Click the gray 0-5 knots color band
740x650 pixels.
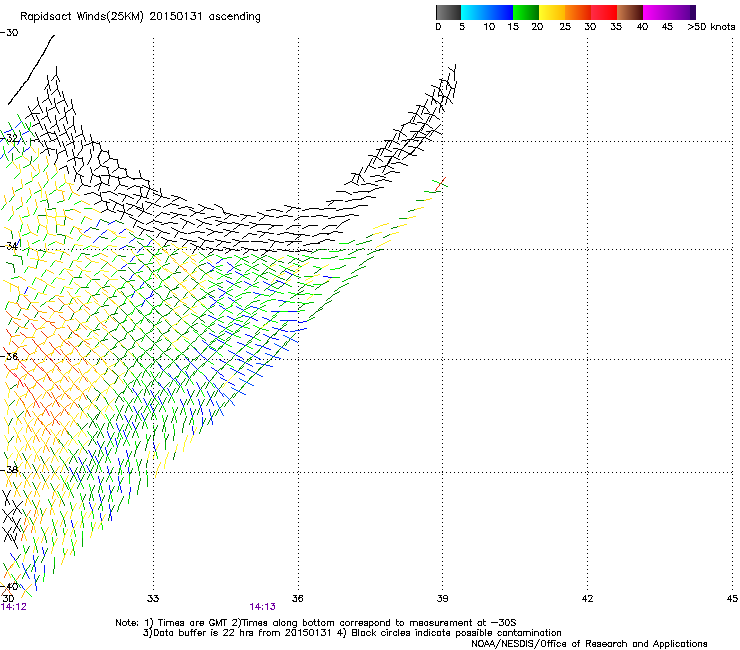coord(448,12)
